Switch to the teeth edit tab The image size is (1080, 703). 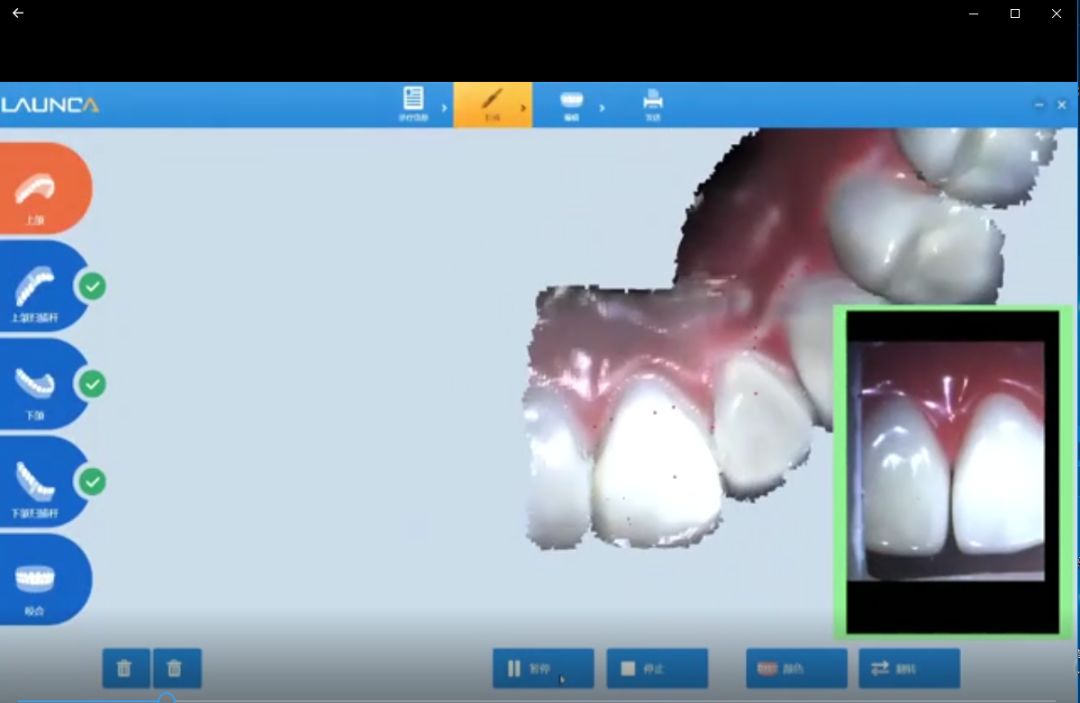pos(571,103)
